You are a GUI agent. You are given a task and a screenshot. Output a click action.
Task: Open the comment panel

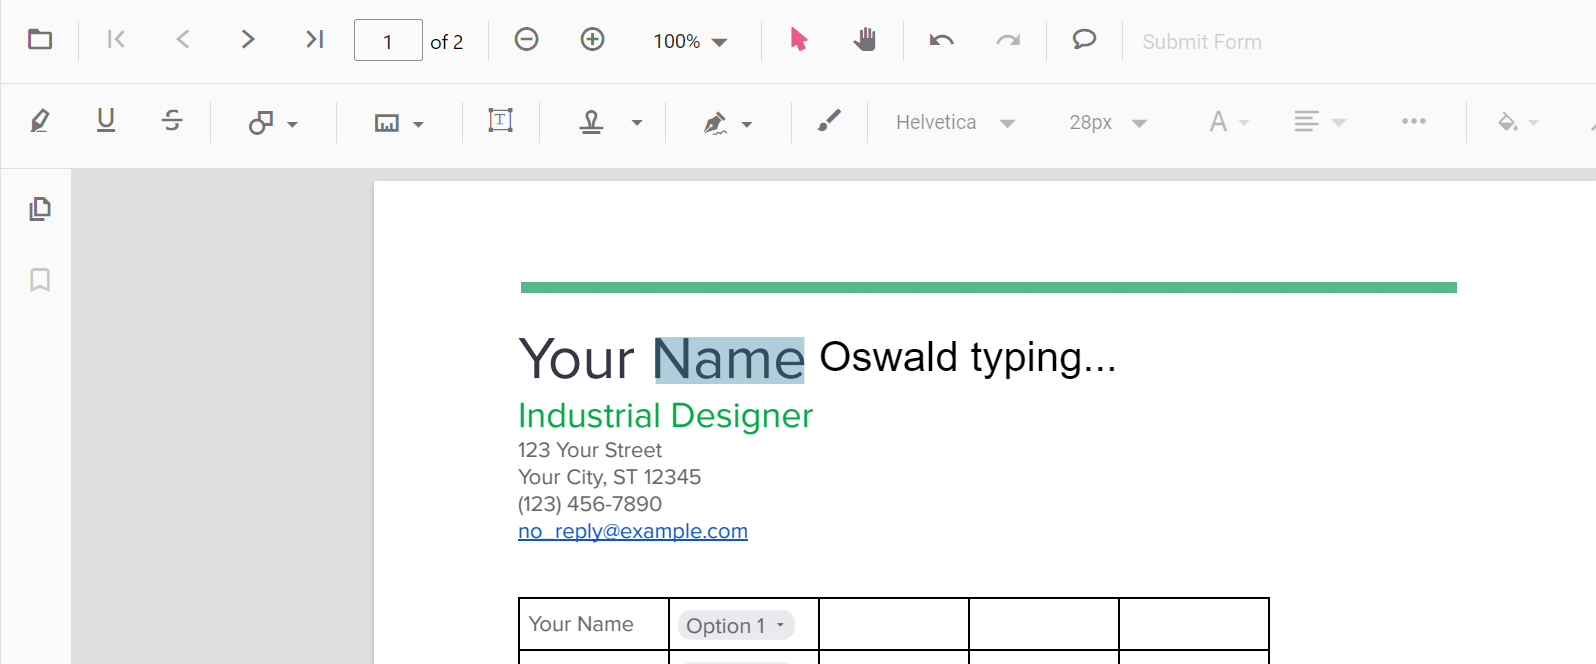(x=1084, y=40)
